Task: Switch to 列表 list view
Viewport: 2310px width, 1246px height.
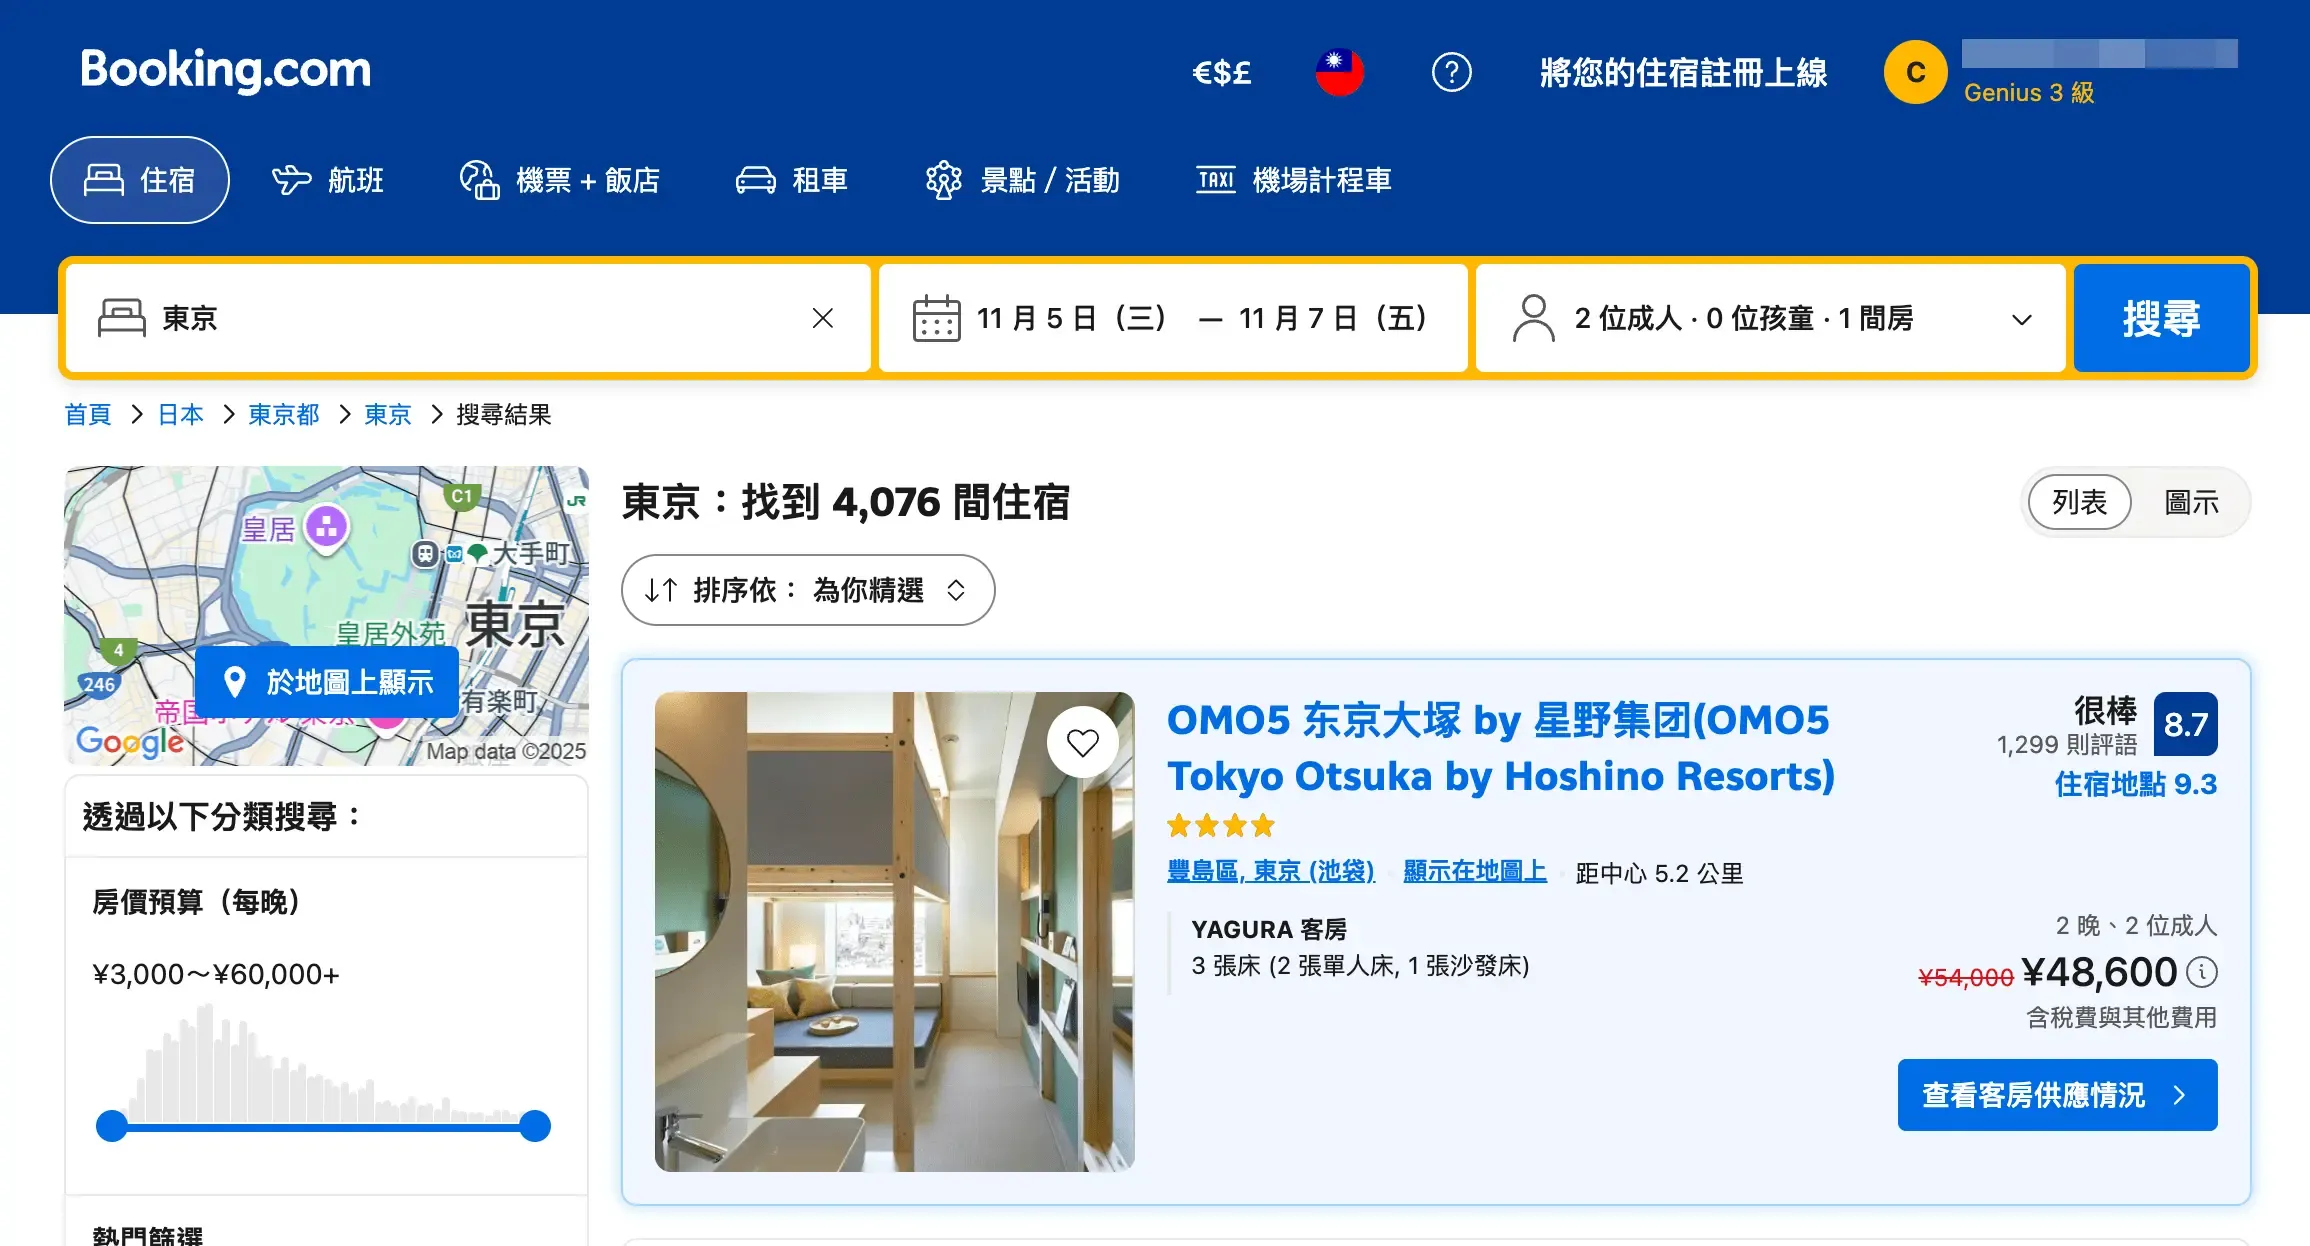Action: pyautogui.click(x=2079, y=502)
